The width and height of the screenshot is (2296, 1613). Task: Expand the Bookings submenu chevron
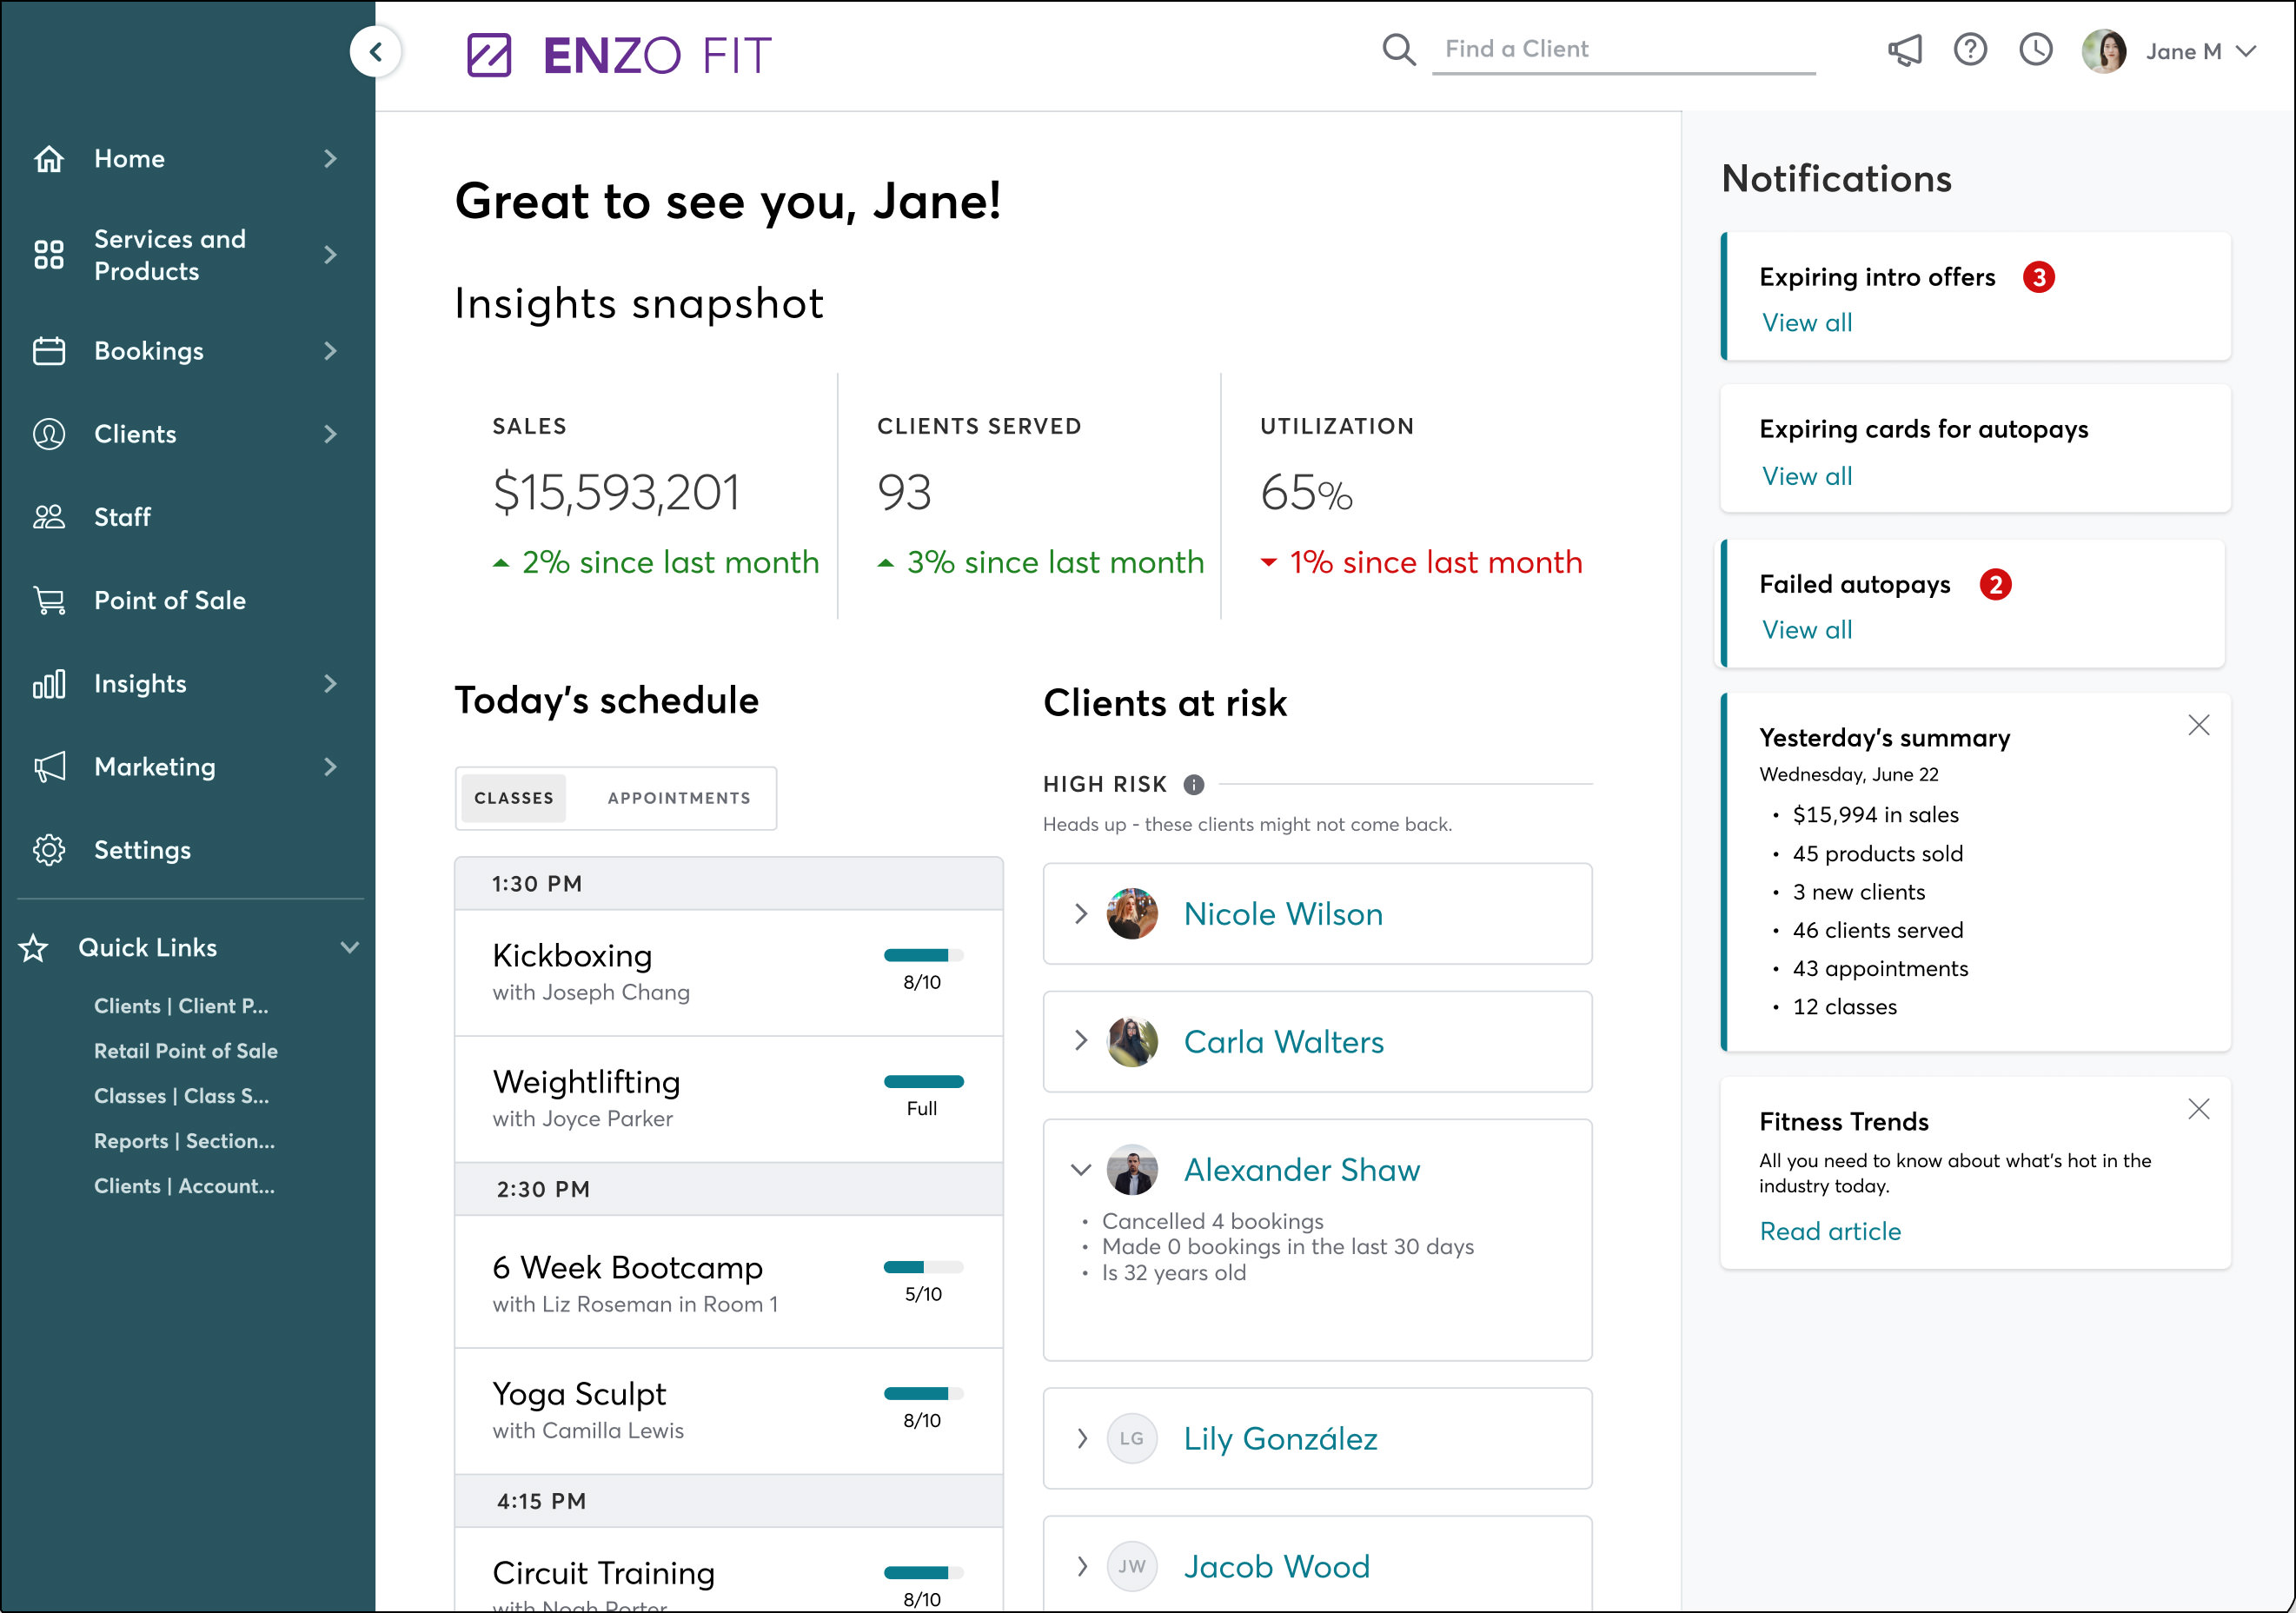click(x=331, y=351)
